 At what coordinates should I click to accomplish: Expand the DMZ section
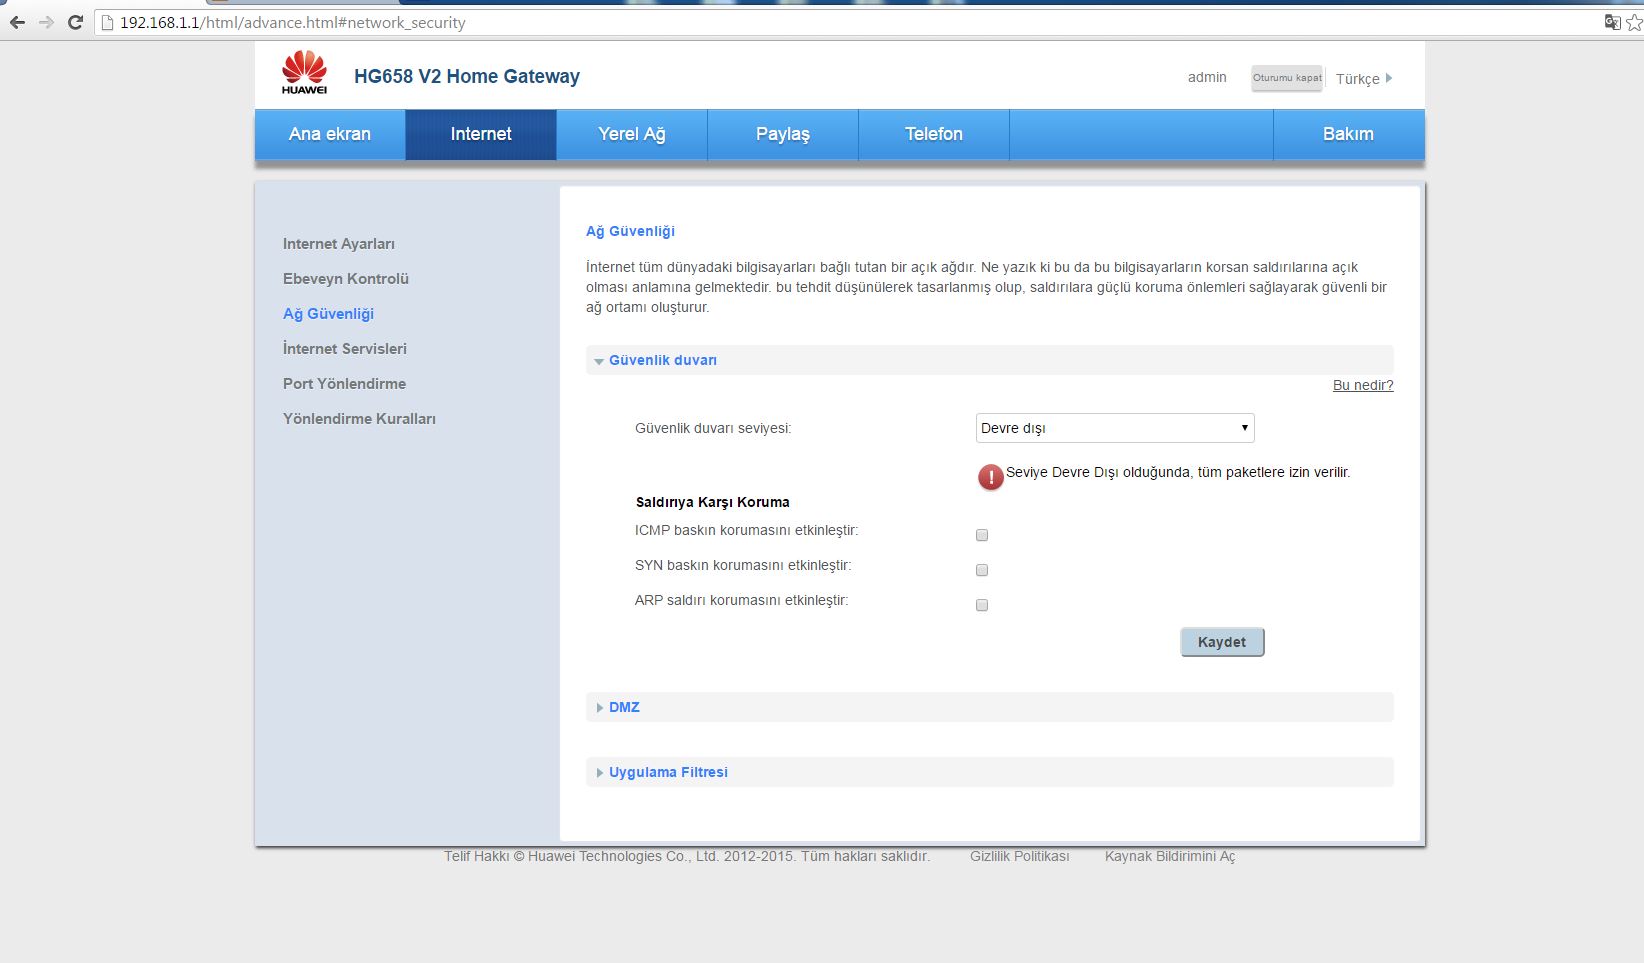pyautogui.click(x=624, y=707)
